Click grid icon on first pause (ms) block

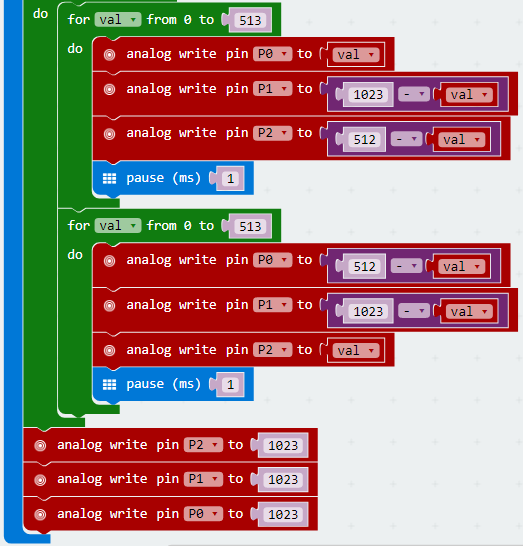(109, 179)
